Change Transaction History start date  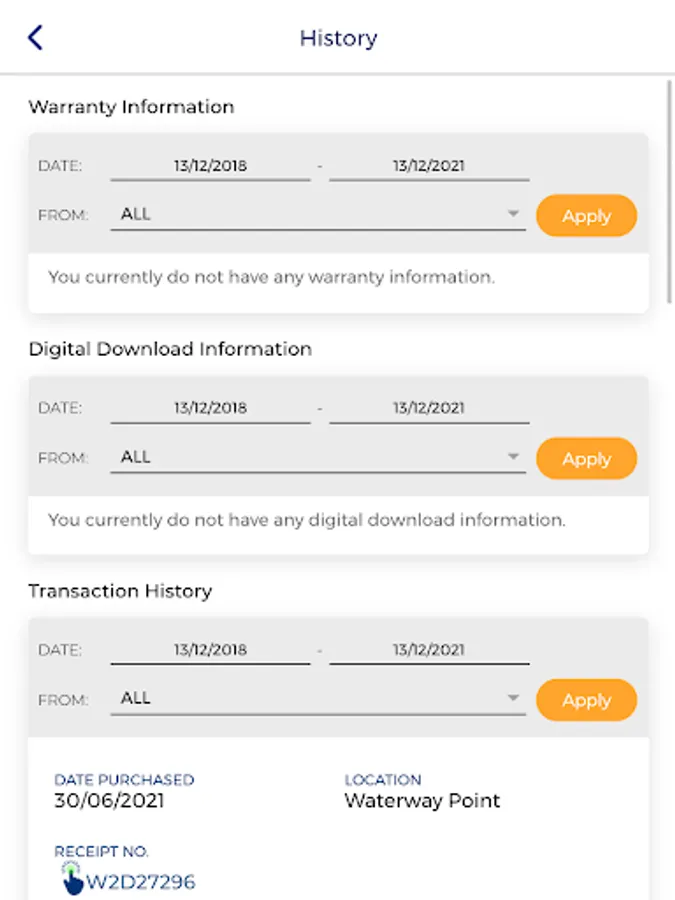tap(210, 650)
